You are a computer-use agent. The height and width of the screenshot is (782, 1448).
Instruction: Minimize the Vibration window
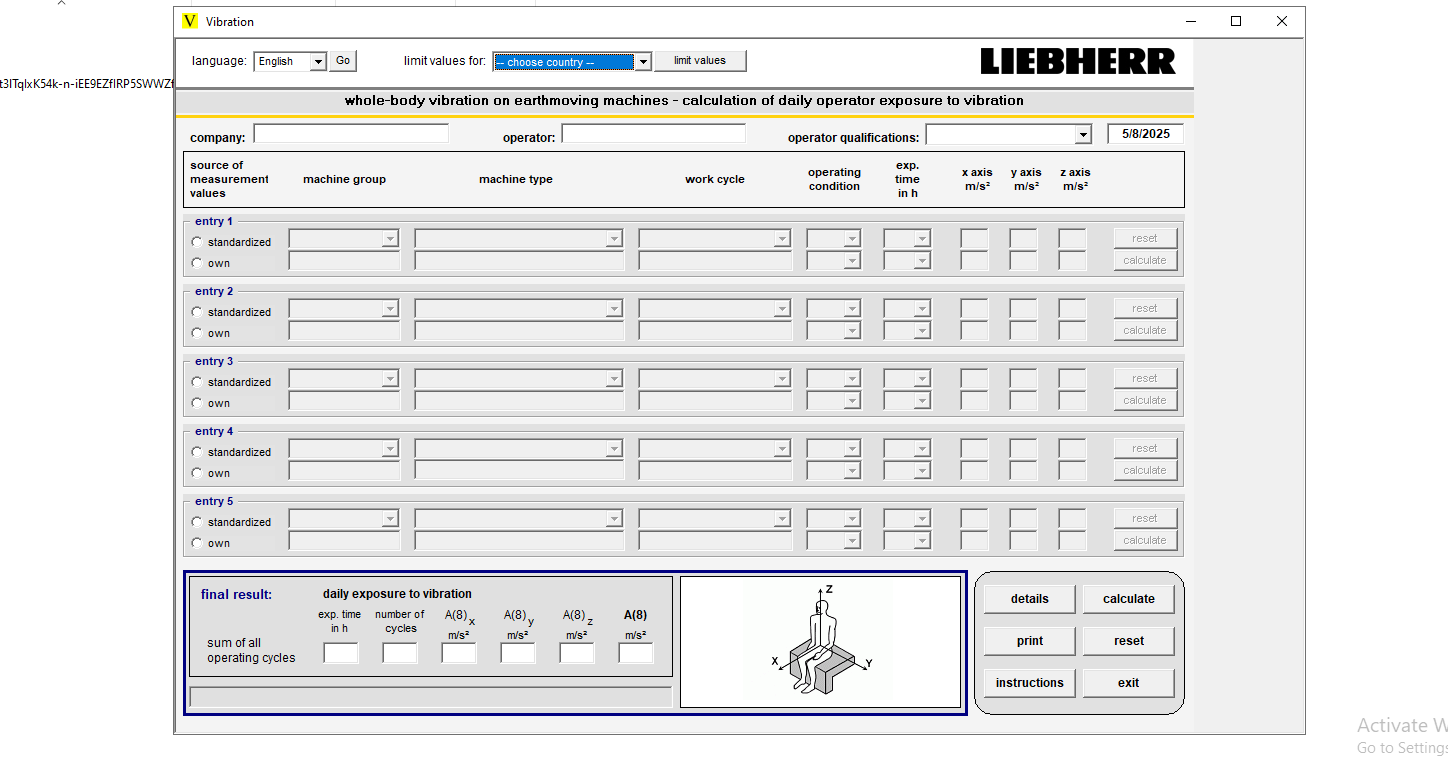[x=1190, y=21]
